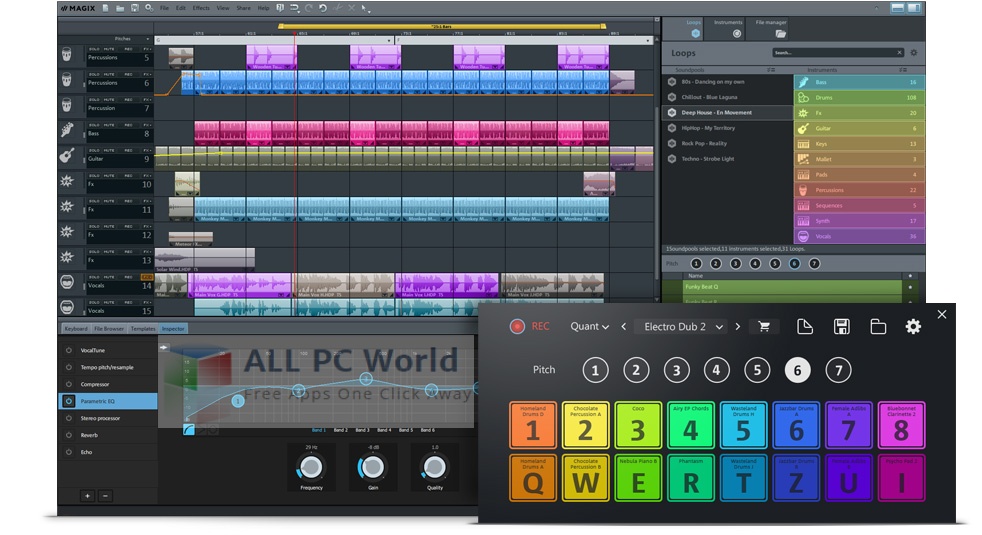Click the save disk icon in pad window
982x535 pixels.
(842, 326)
